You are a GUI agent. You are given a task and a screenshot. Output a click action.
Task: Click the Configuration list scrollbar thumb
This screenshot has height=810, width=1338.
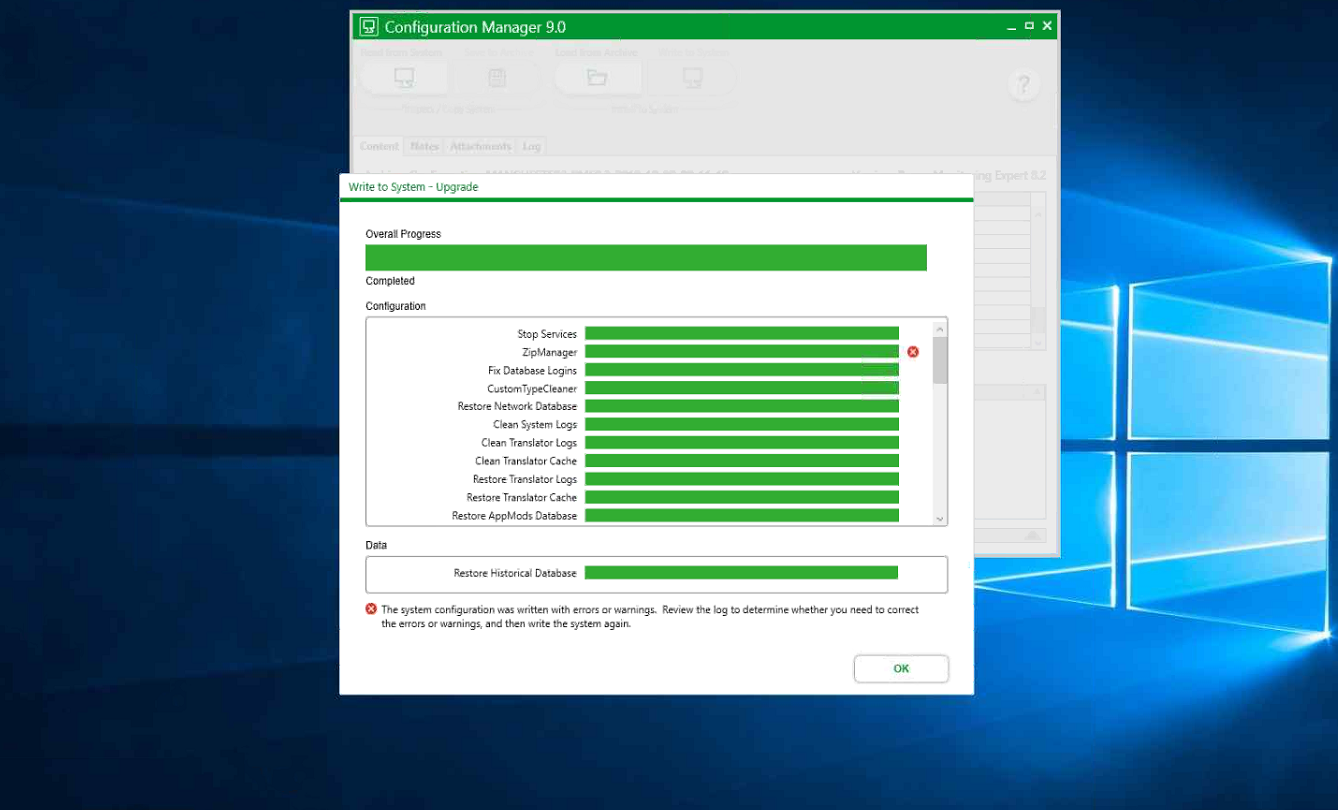[x=940, y=361]
